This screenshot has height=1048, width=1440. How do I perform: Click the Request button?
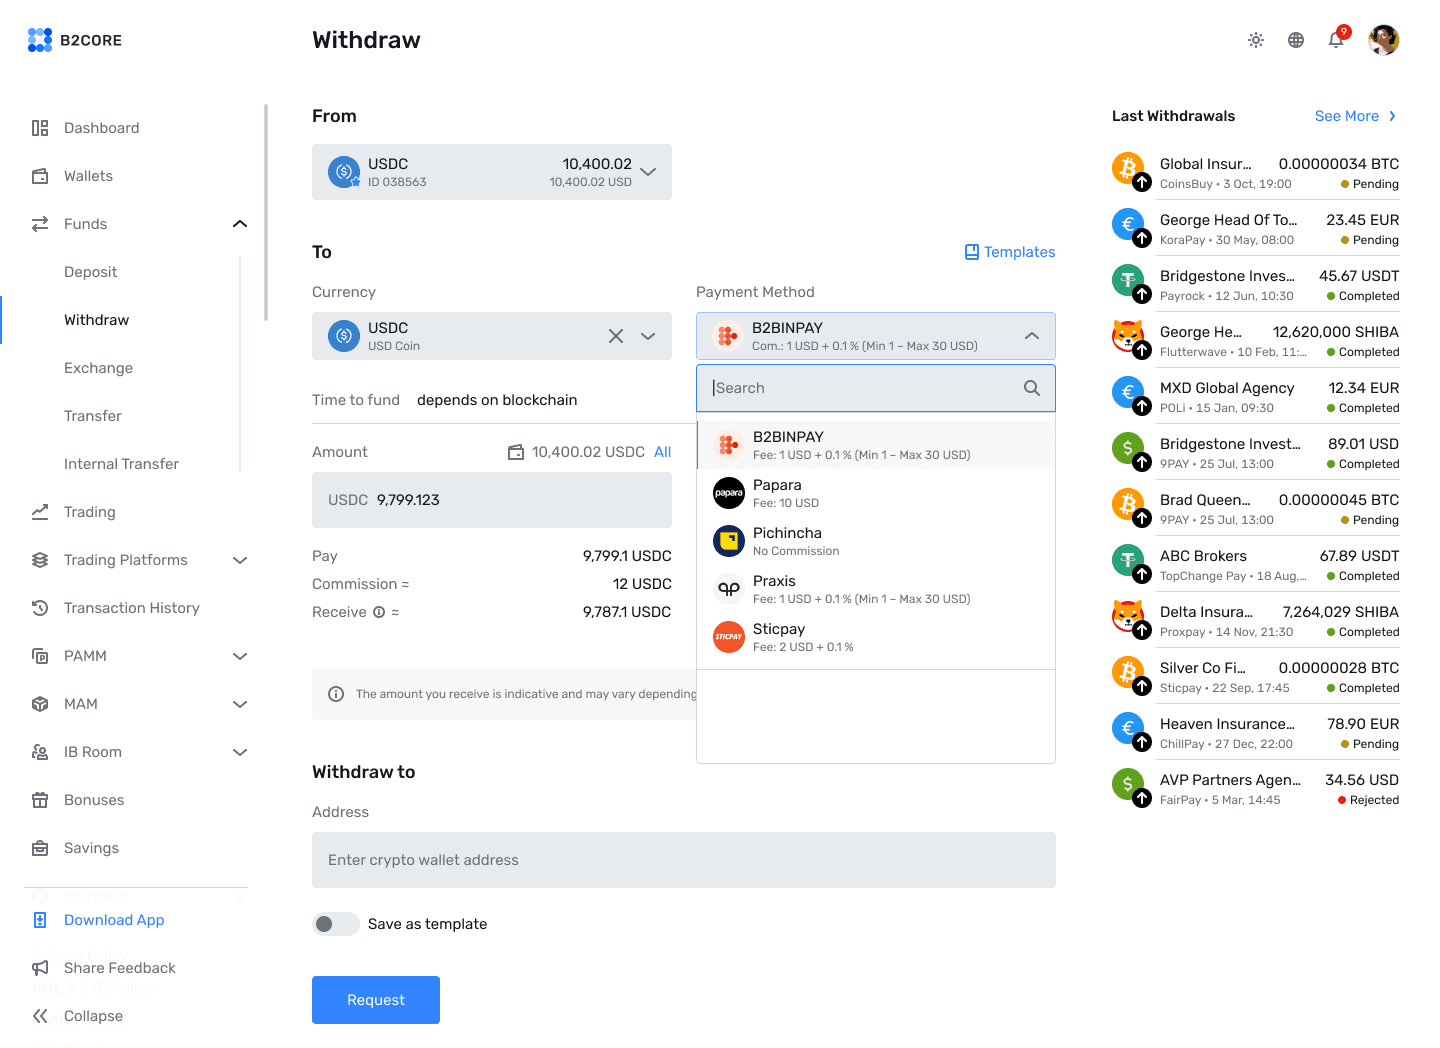pyautogui.click(x=376, y=1000)
